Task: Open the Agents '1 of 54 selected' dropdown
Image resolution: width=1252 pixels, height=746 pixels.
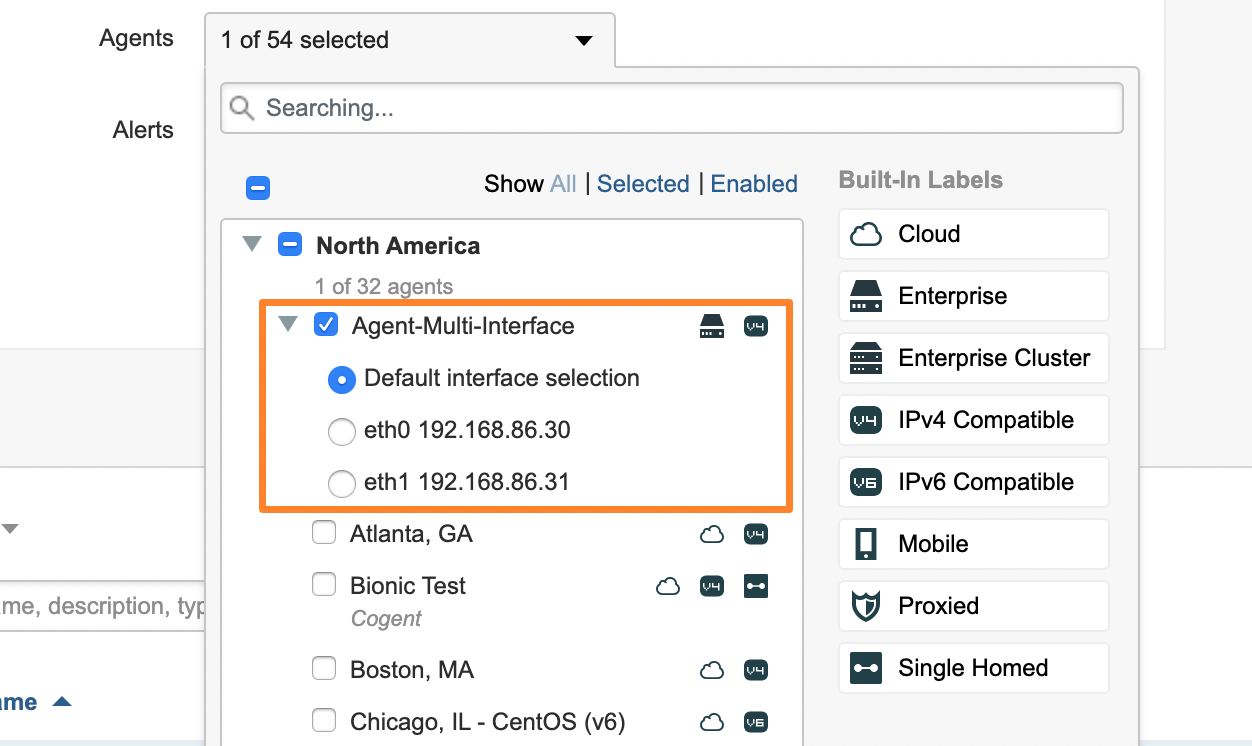Action: tap(409, 40)
